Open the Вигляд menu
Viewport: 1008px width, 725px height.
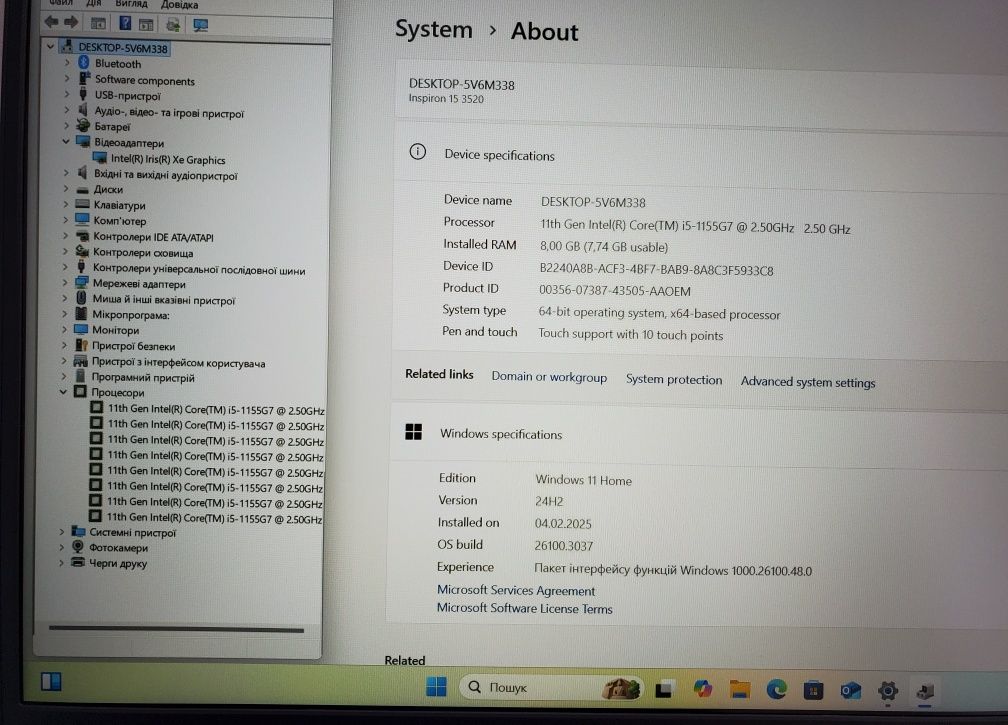coord(131,4)
